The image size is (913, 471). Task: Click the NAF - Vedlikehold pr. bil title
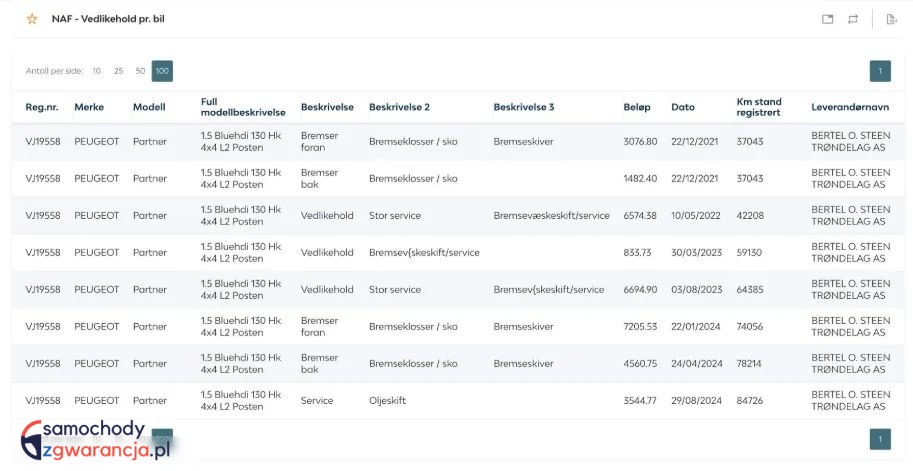pos(108,19)
